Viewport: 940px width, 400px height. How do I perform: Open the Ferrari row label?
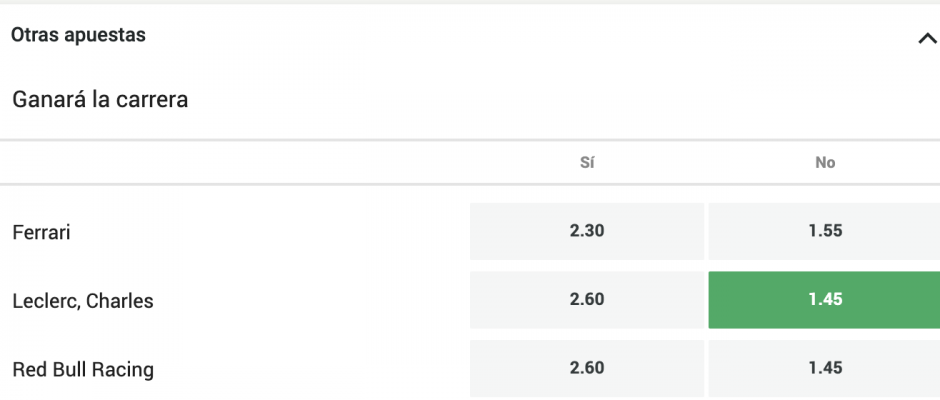[41, 232]
